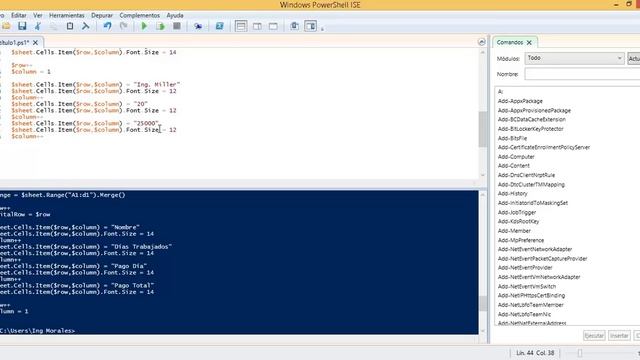Collapse the script pane with the round arrow
This screenshot has width=640, height=360.
[482, 42]
